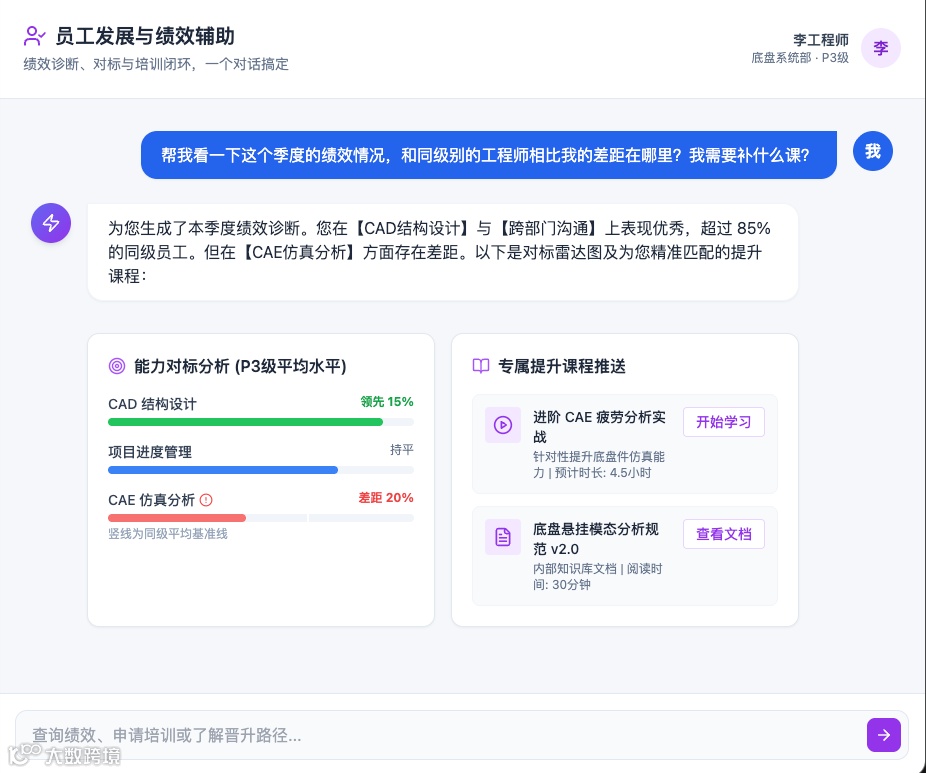This screenshot has width=926, height=773.
Task: Click the 竖线为同级平均基准线 note
Action: (x=168, y=534)
